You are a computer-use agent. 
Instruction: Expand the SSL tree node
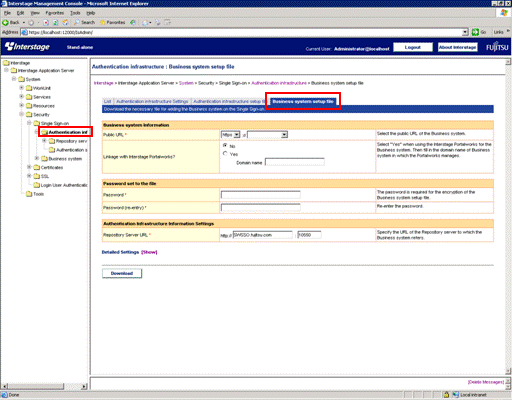[x=29, y=176]
